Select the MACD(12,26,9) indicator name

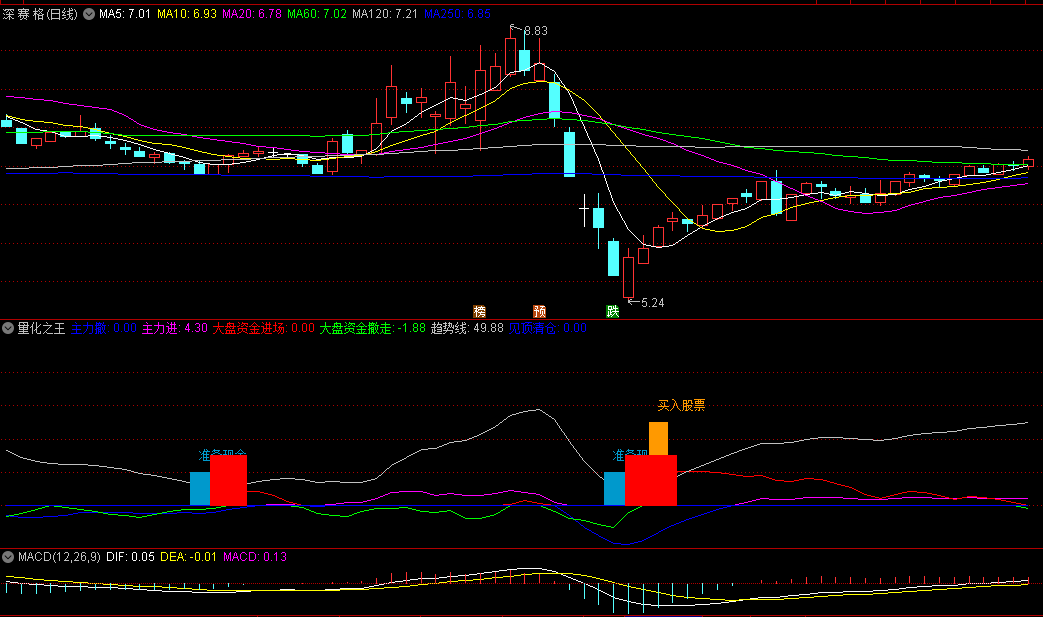(x=59, y=556)
